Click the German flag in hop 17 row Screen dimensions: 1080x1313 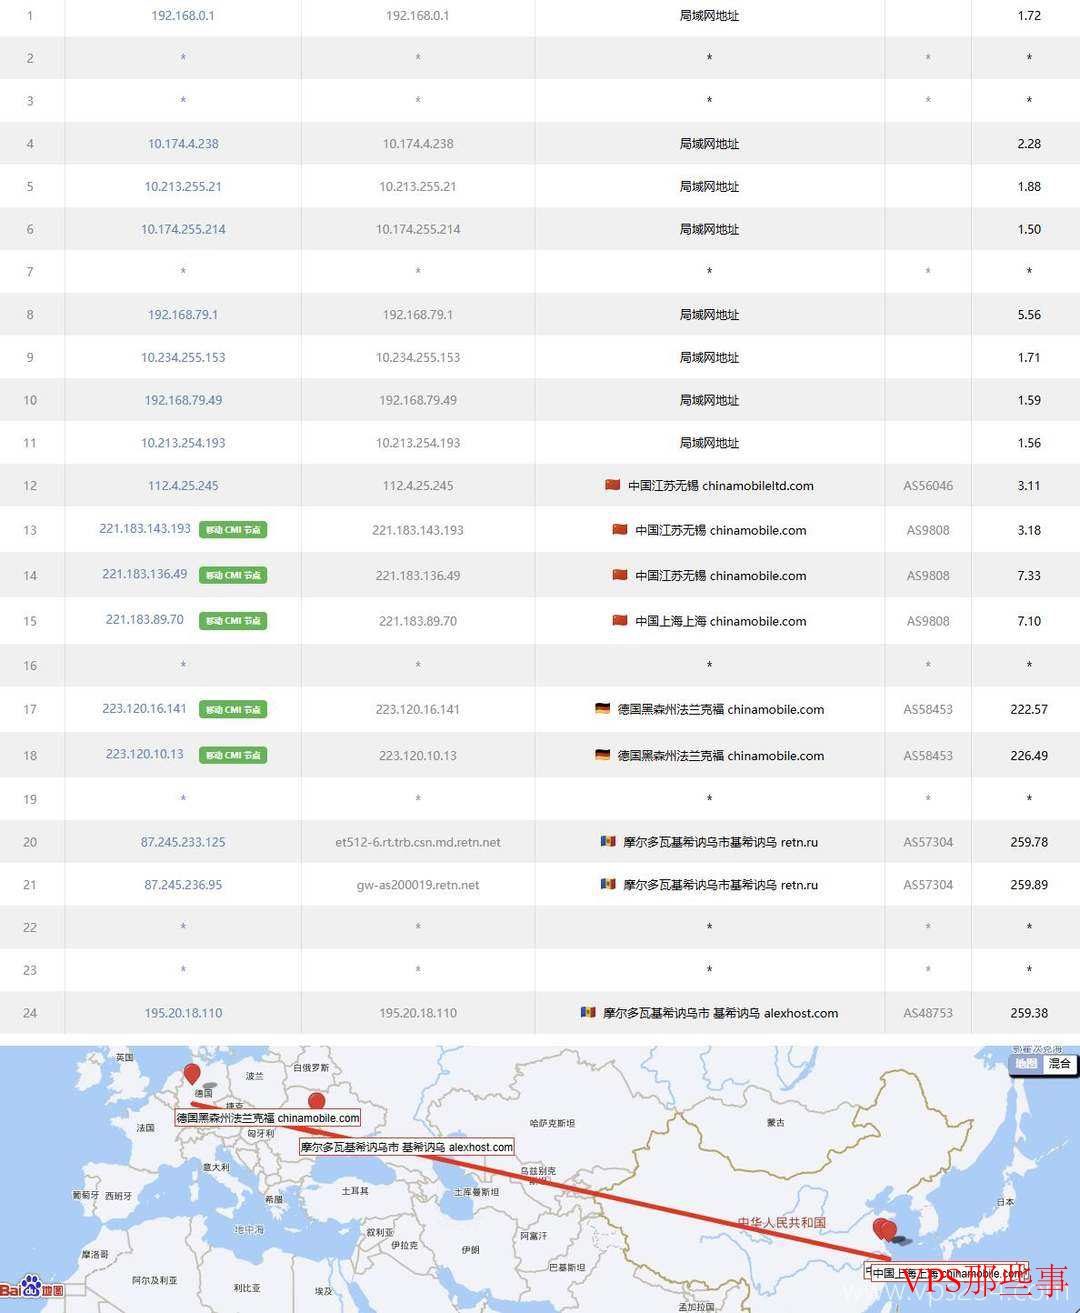coord(602,709)
